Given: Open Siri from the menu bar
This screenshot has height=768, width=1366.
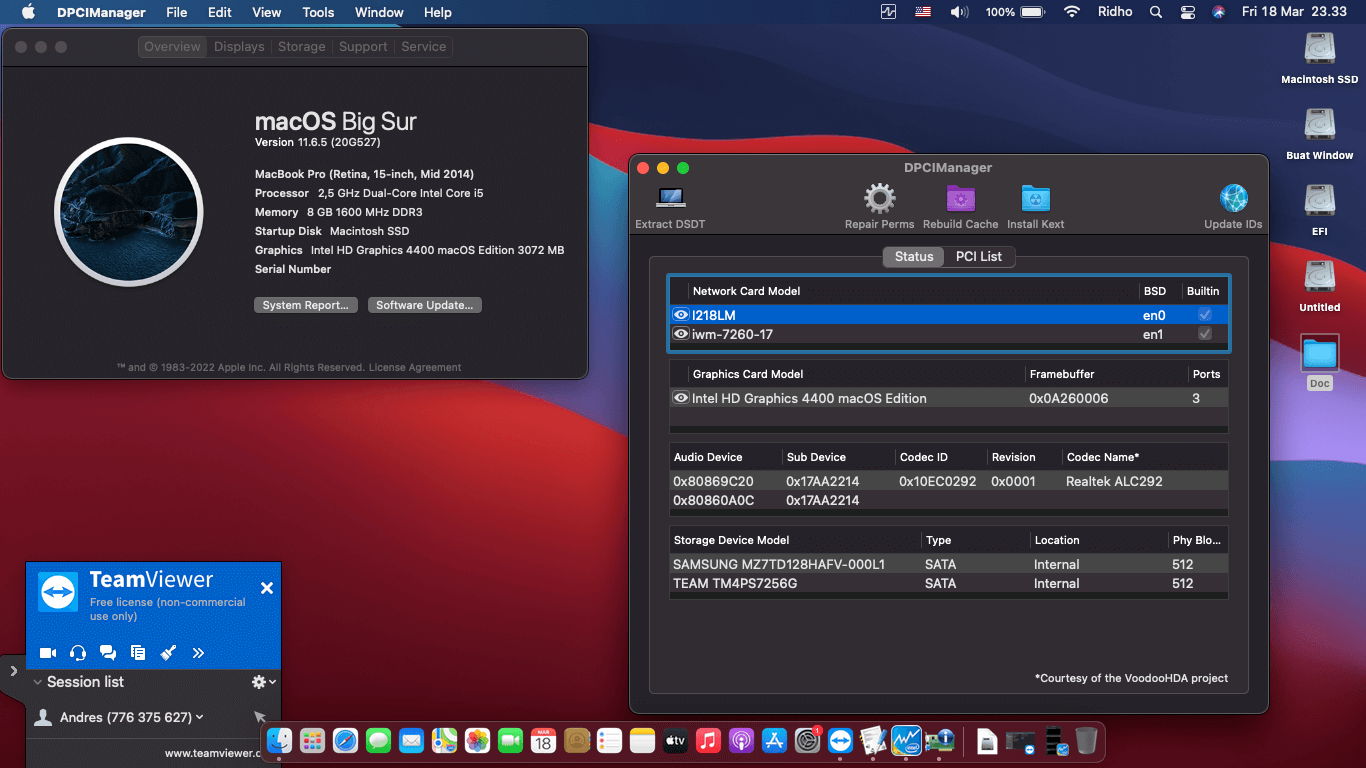Looking at the screenshot, I should (x=1218, y=12).
